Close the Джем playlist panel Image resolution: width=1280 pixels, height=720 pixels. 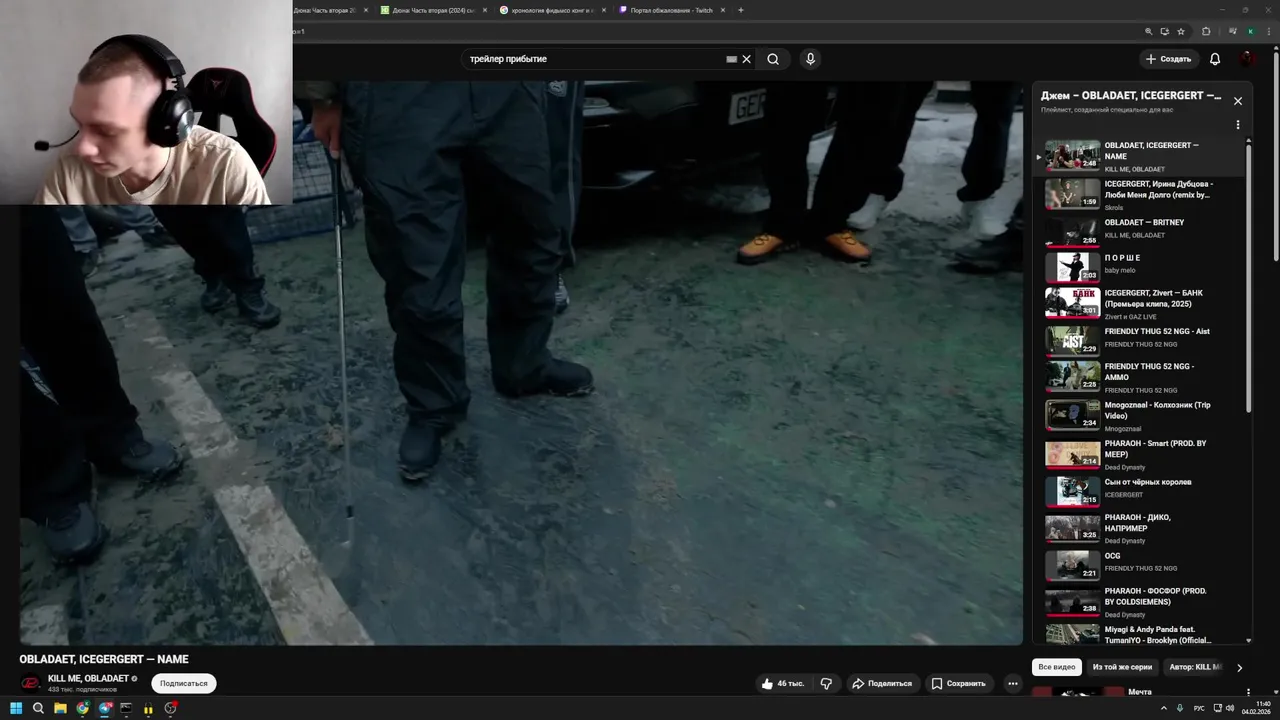click(1238, 101)
